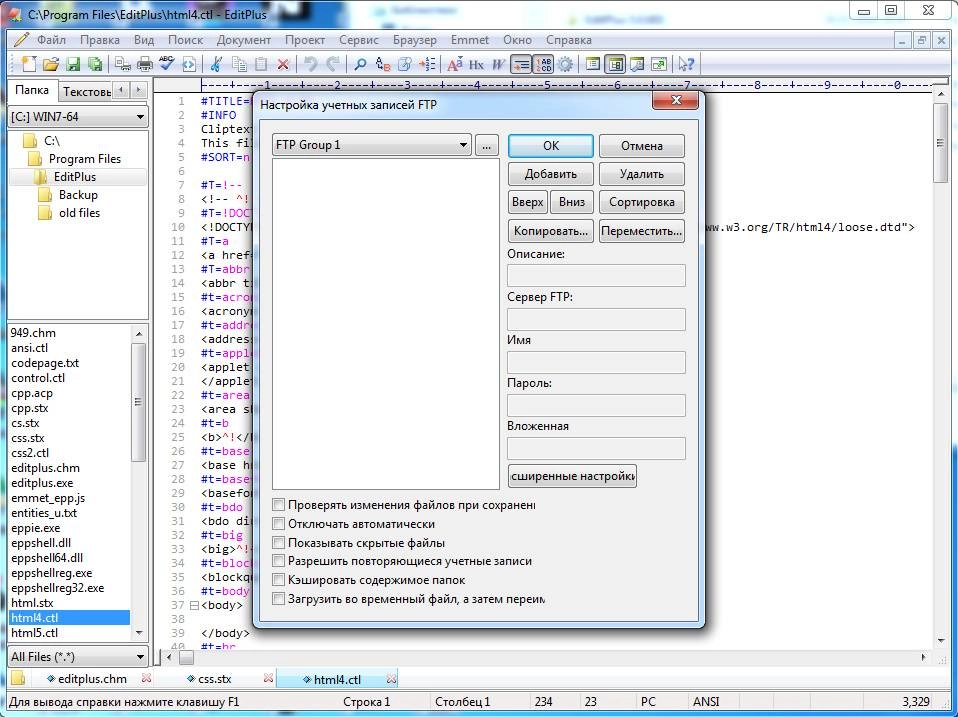Click the Вверх button
The width and height of the screenshot is (958, 717).
pos(527,202)
